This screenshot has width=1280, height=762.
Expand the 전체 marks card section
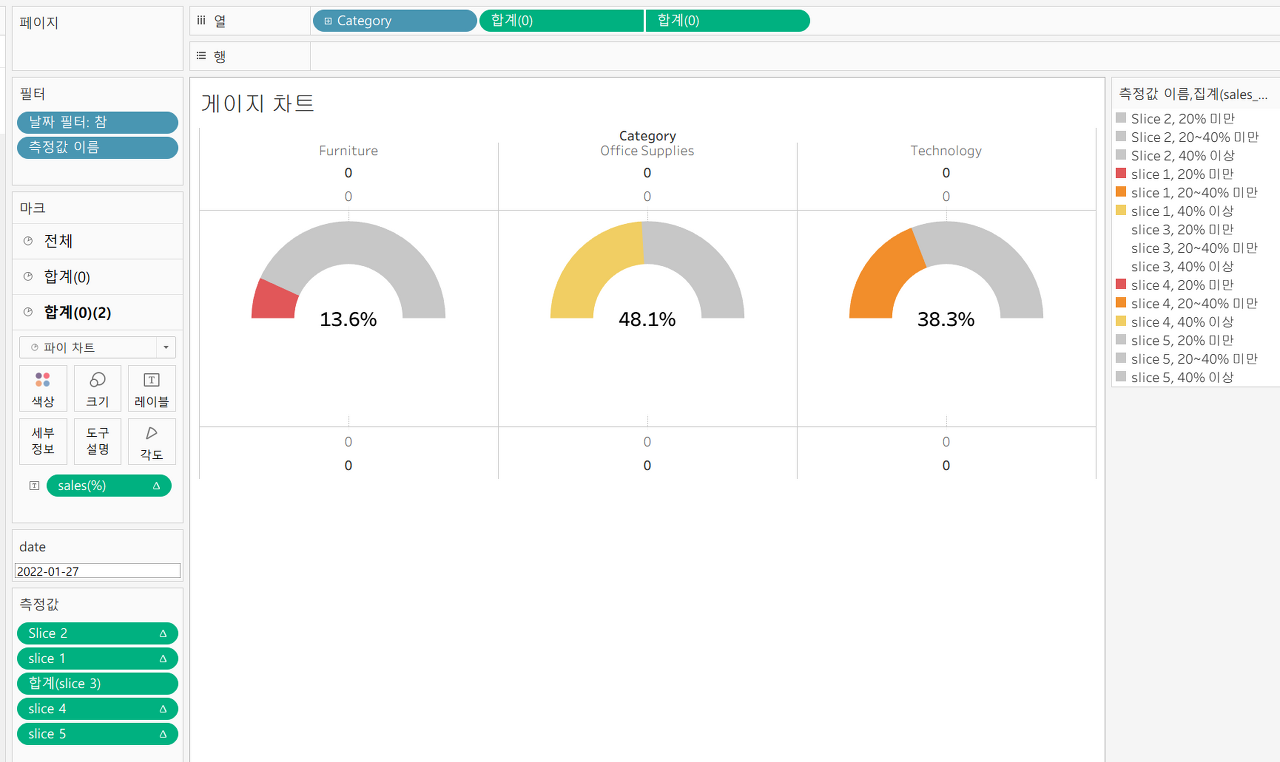(97, 241)
